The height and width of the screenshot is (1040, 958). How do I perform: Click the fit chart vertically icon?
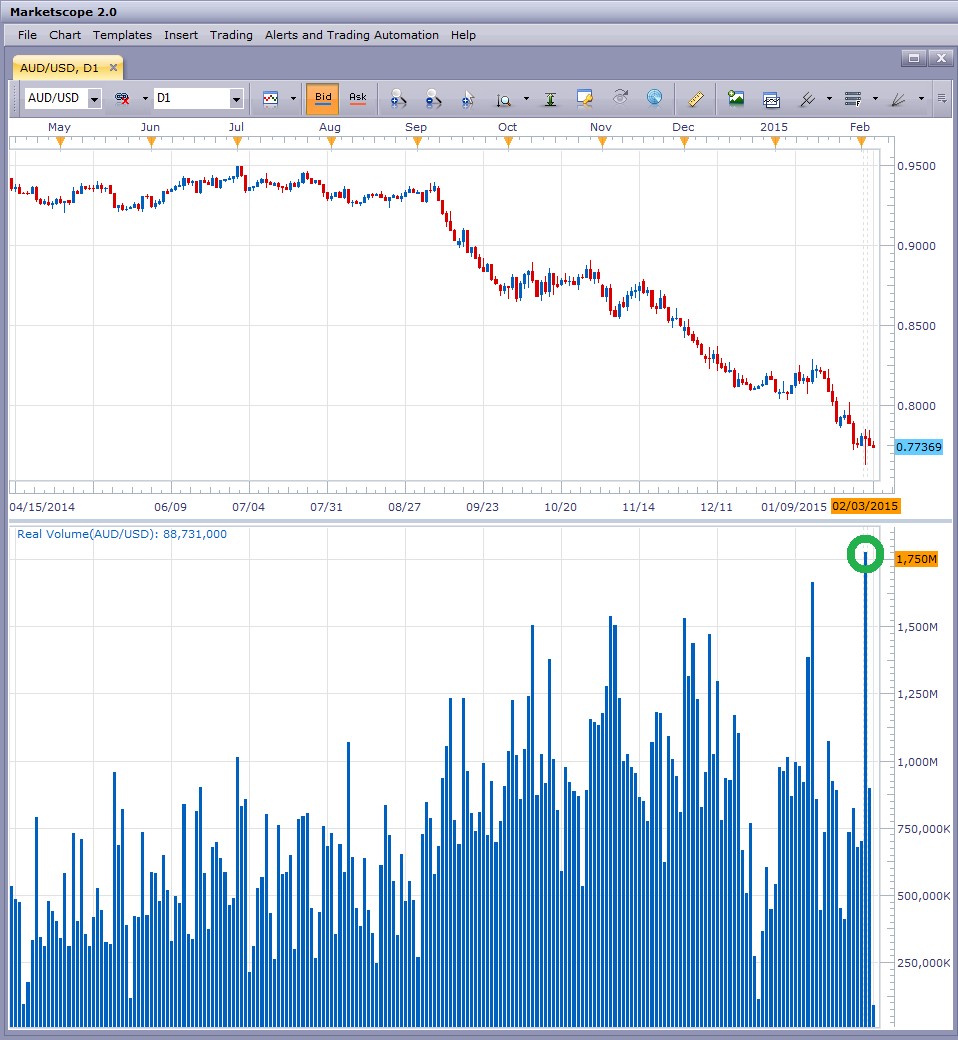(551, 99)
